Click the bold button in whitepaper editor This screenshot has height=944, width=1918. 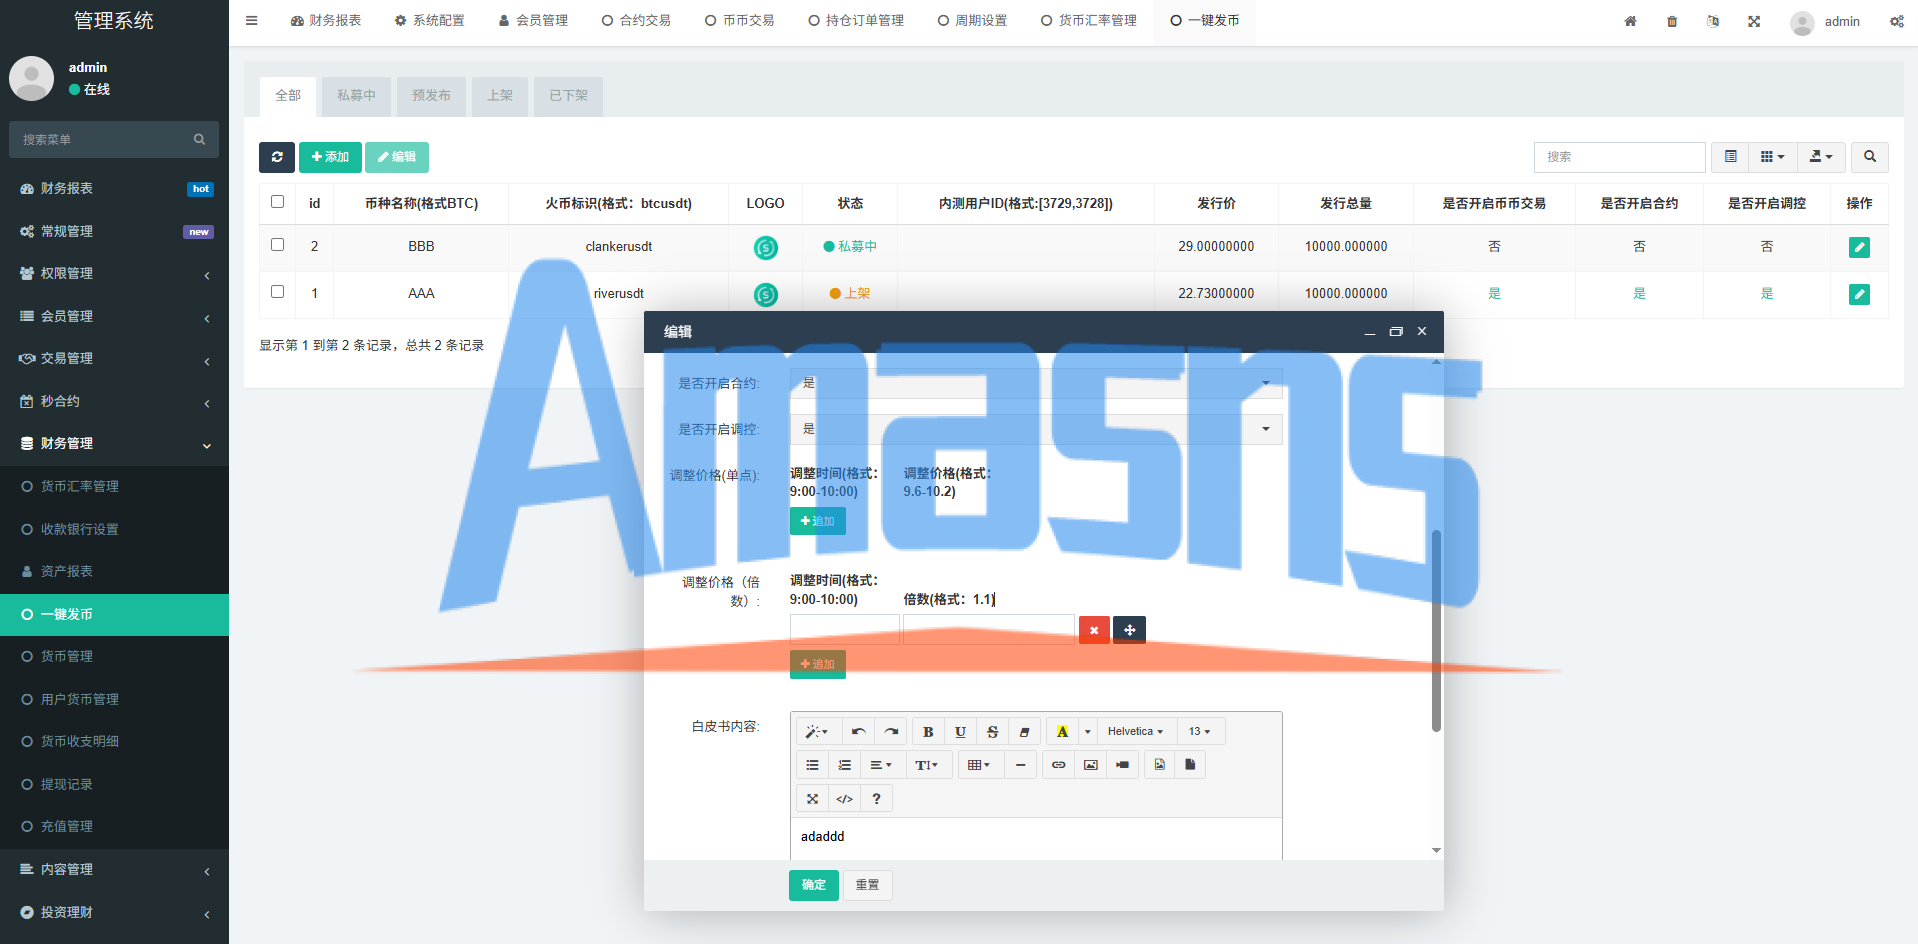928,732
